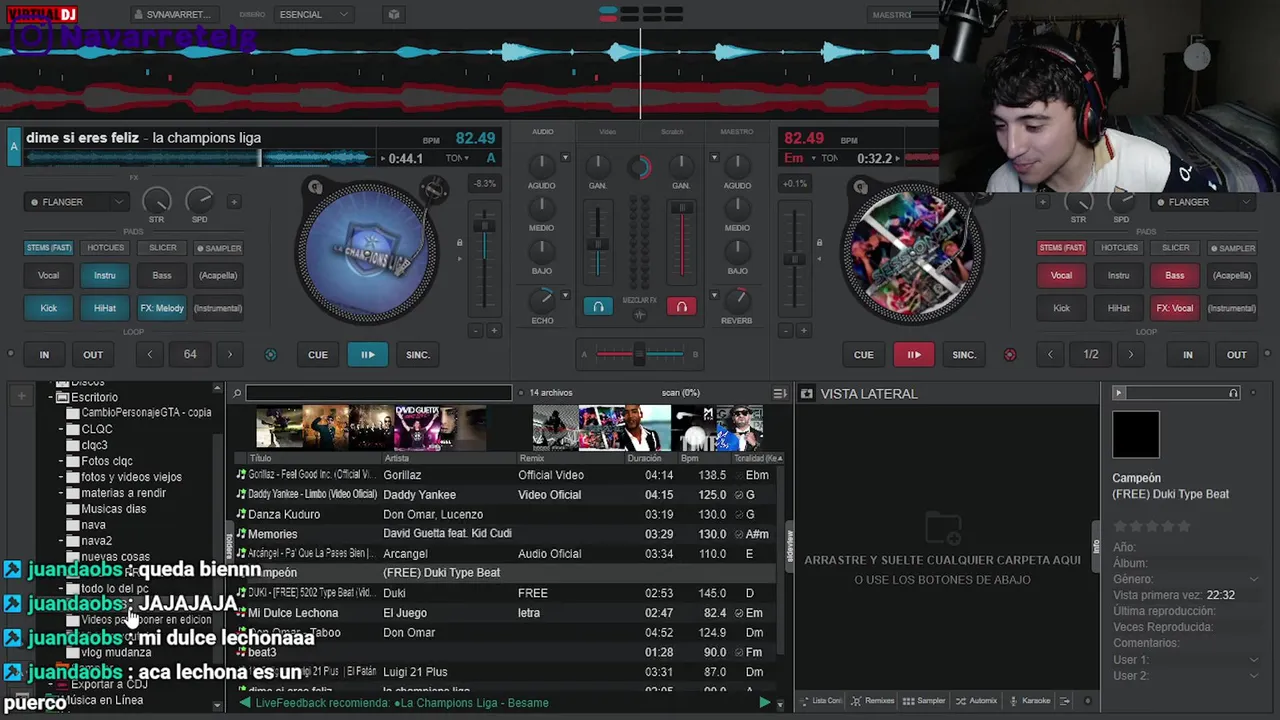The width and height of the screenshot is (1280, 720).
Task: Click the left deck quantize target icon
Action: click(270, 355)
